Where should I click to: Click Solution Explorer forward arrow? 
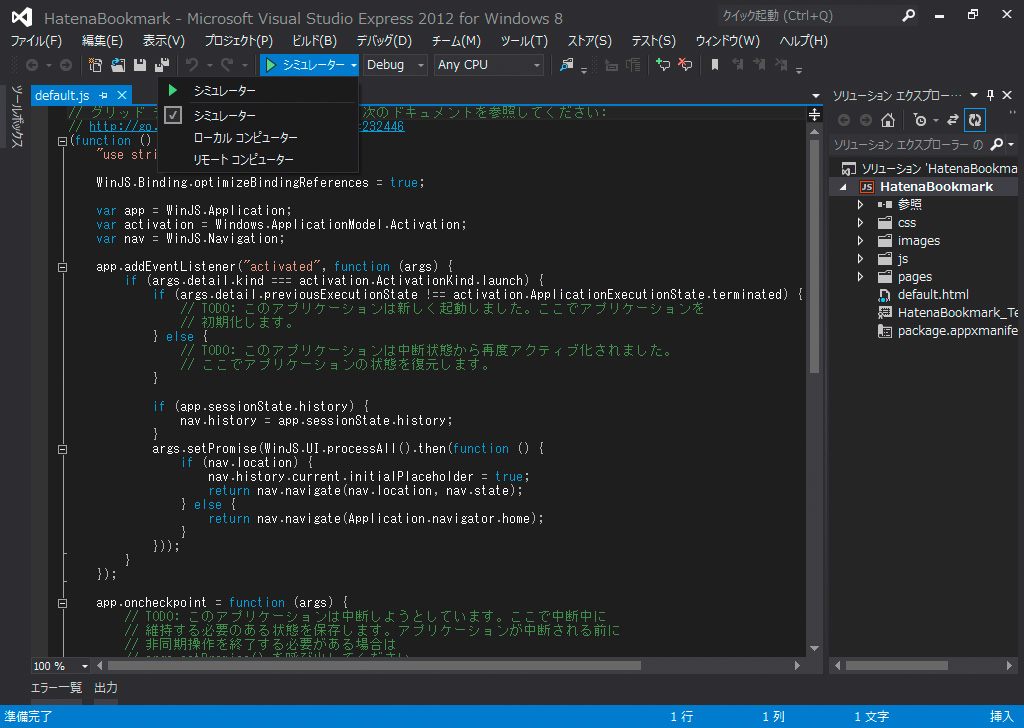pos(866,120)
